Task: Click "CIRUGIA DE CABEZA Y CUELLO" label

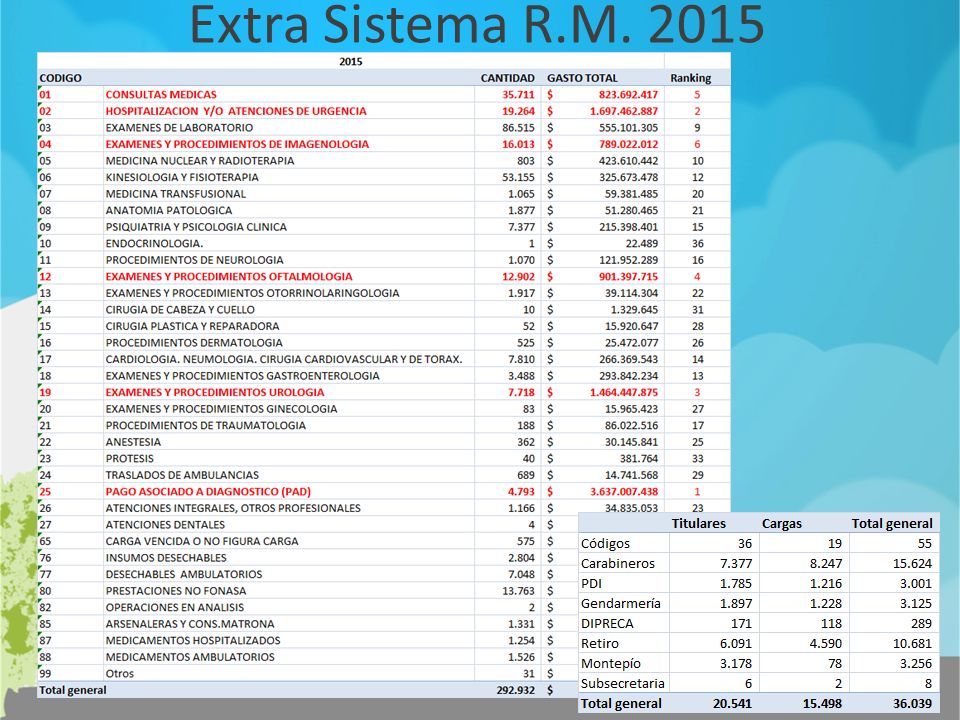Action: pyautogui.click(x=180, y=309)
